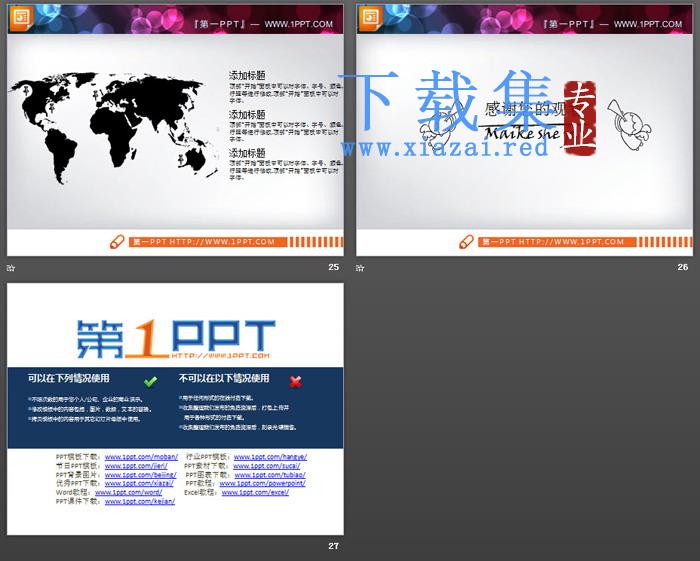This screenshot has width=700, height=561.
Task: Click the angel trumpet drawing at right of slide 26
Action: pos(629,124)
